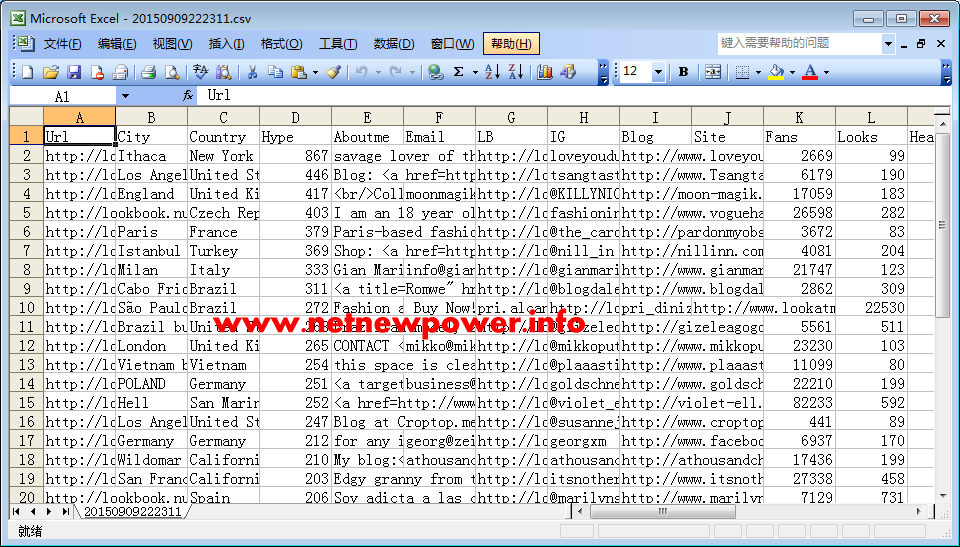Click the Excel workbook icon in menu bar
The image size is (960, 547).
25,43
